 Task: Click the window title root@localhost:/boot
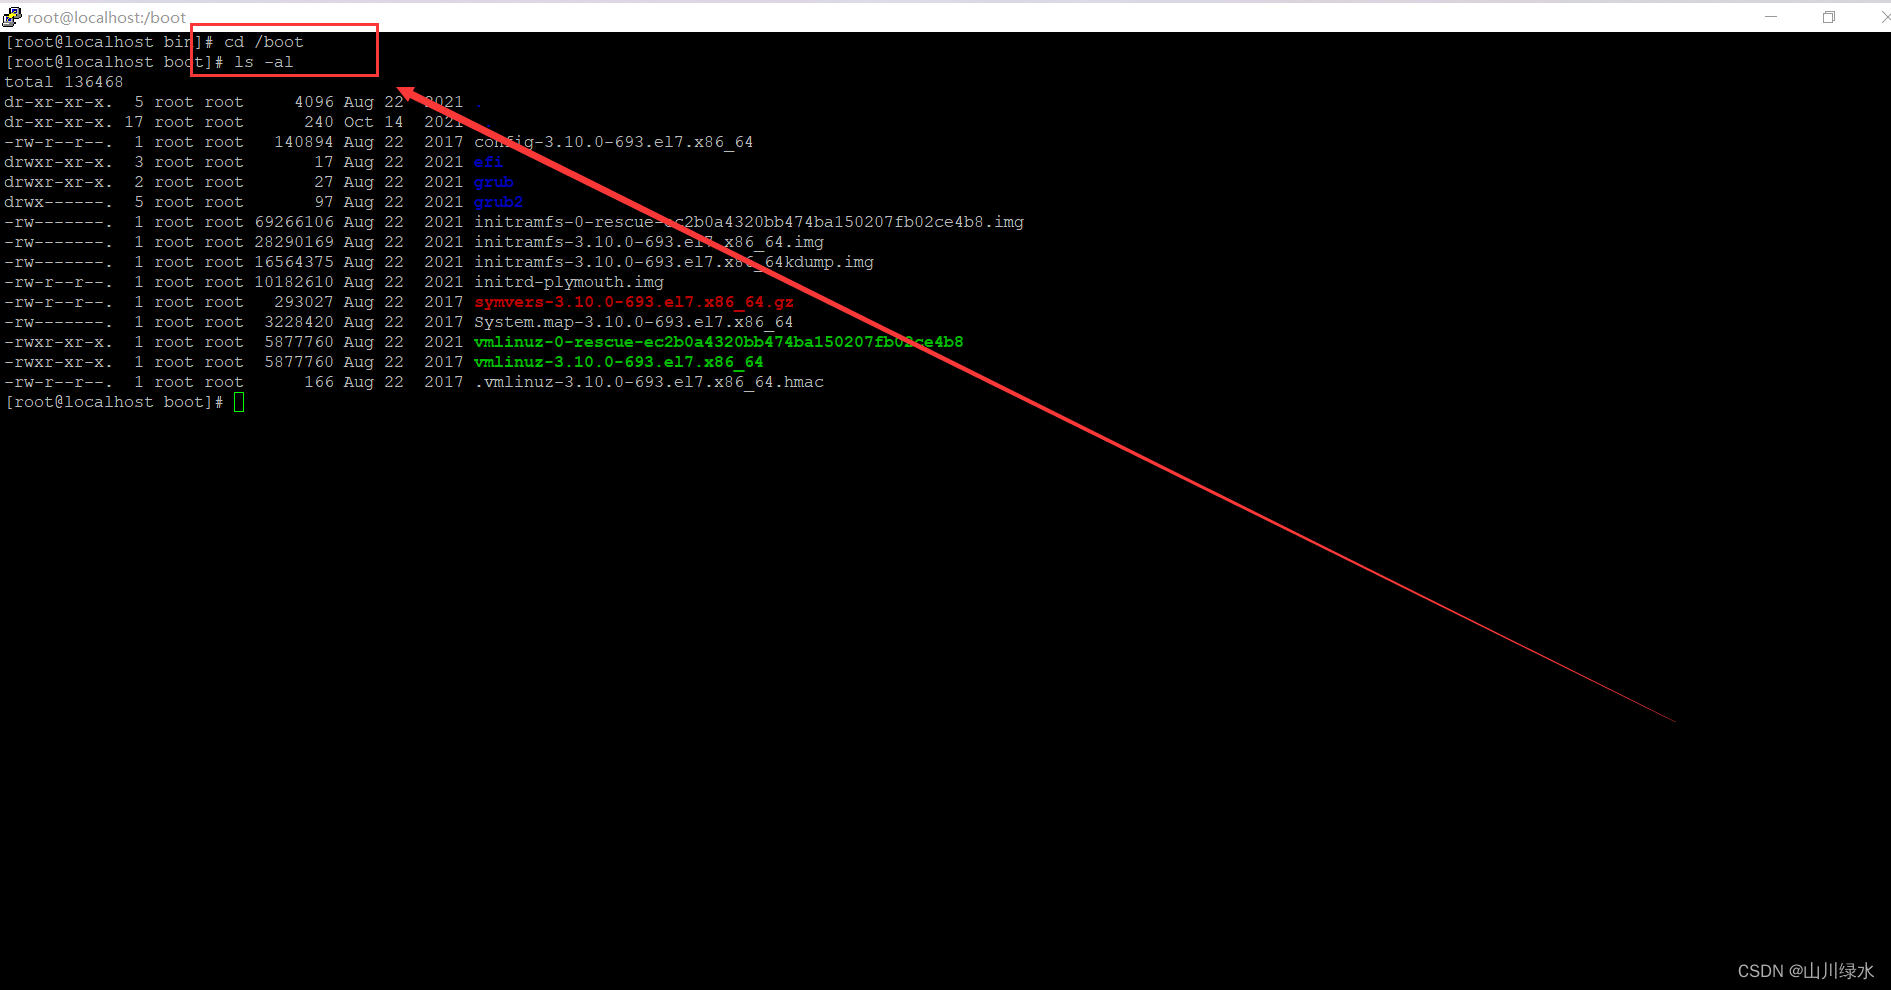(106, 17)
